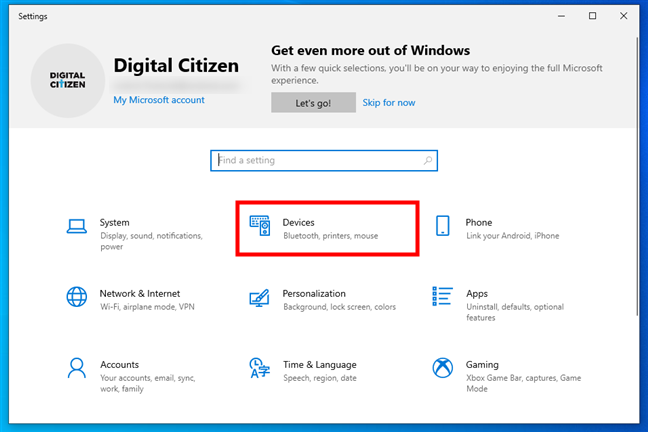Open Apps settings label

pyautogui.click(x=477, y=294)
